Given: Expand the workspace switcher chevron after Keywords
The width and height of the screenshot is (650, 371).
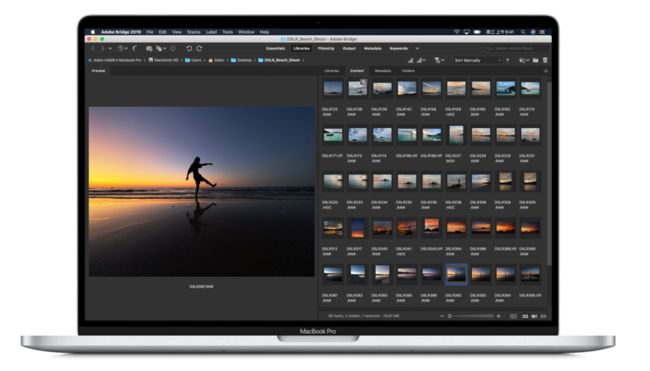Looking at the screenshot, I should (x=417, y=48).
